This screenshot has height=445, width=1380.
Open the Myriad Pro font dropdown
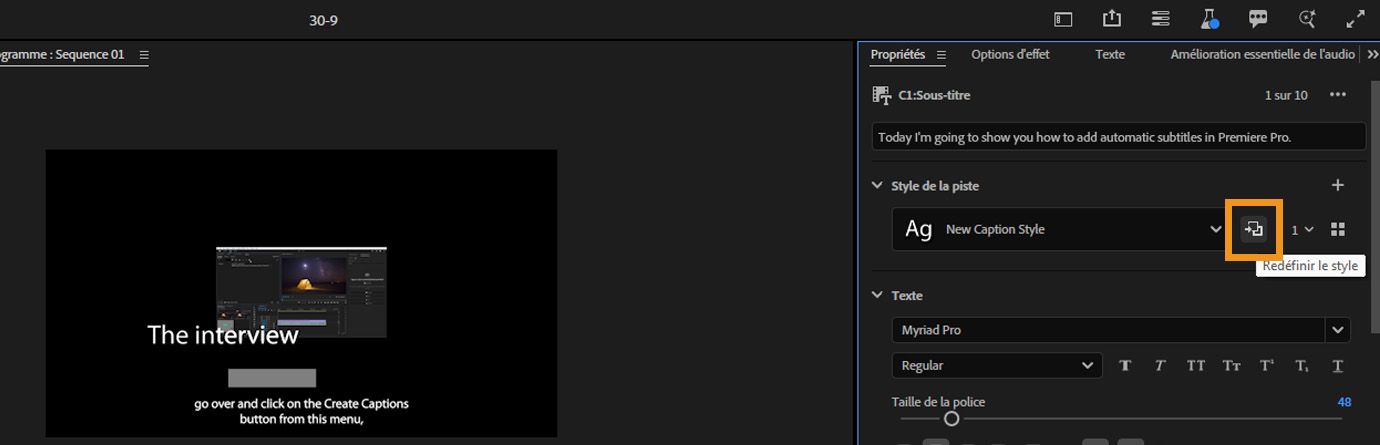[x=1337, y=330]
